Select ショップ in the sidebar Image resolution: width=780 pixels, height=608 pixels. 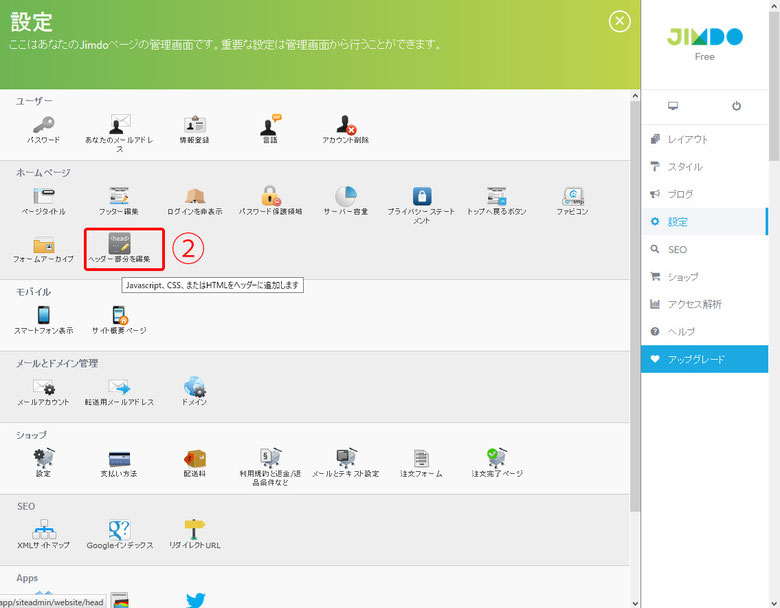pyautogui.click(x=704, y=277)
